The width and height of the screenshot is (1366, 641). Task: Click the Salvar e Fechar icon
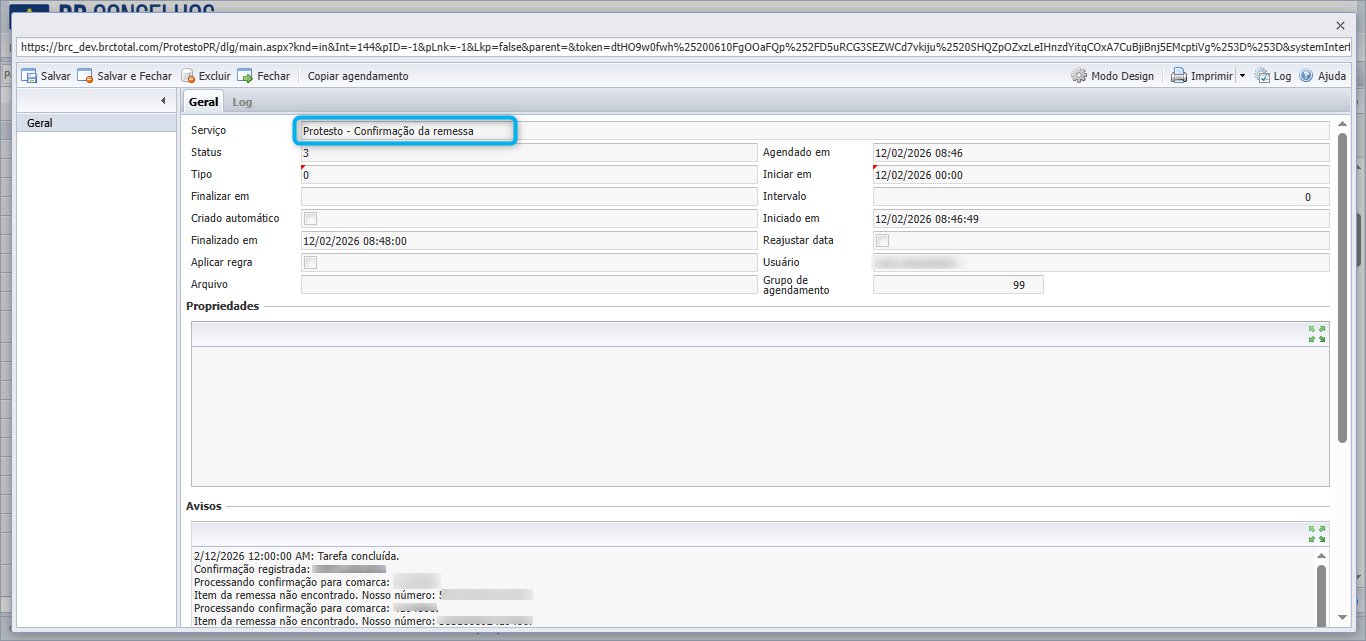(x=85, y=76)
